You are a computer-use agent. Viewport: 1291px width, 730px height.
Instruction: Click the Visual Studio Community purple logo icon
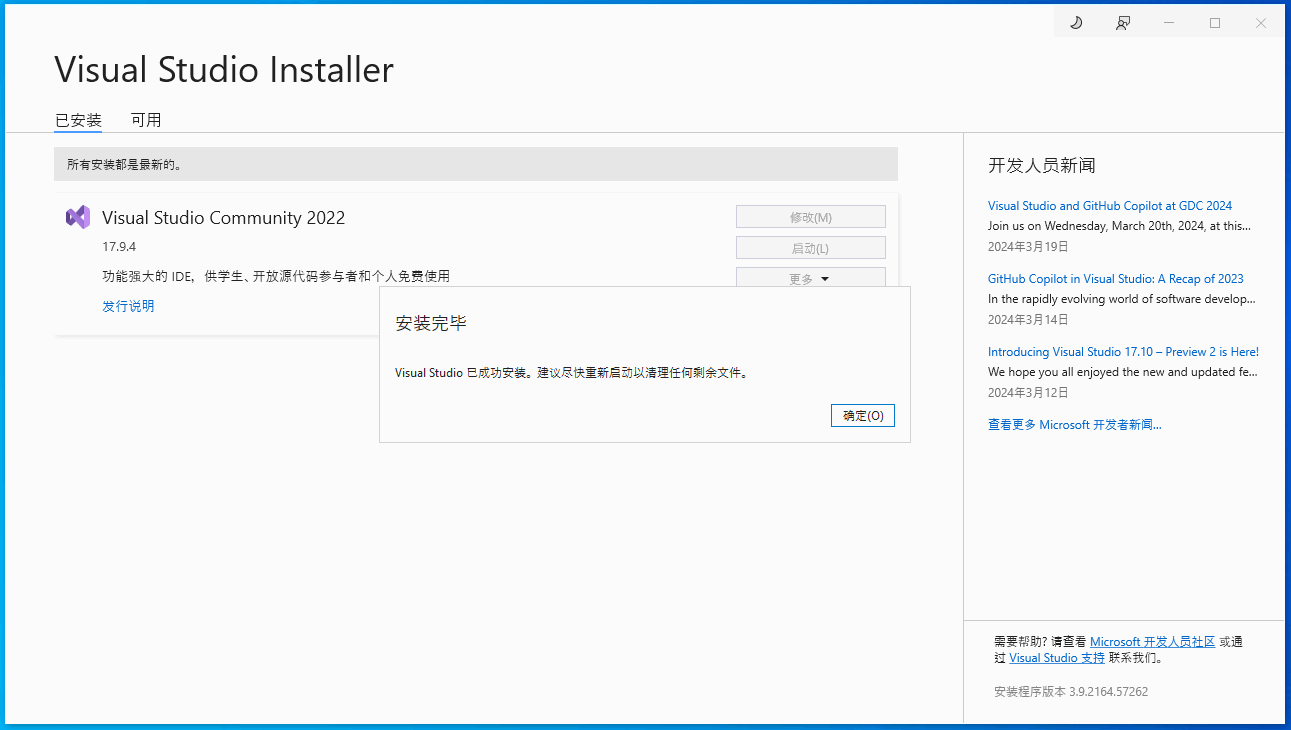(x=78, y=217)
